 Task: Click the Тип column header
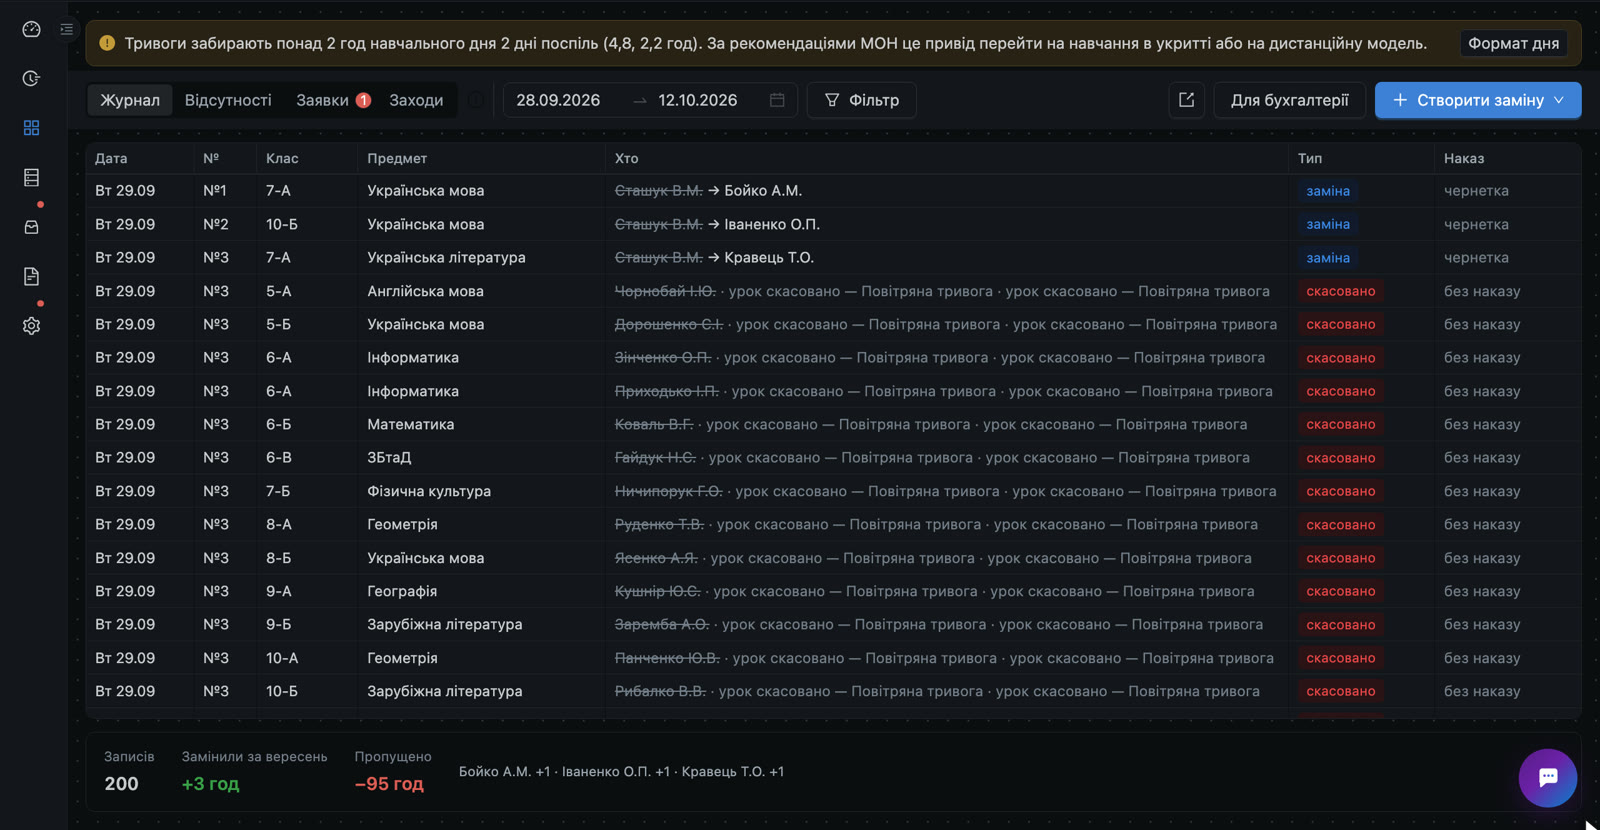1309,158
